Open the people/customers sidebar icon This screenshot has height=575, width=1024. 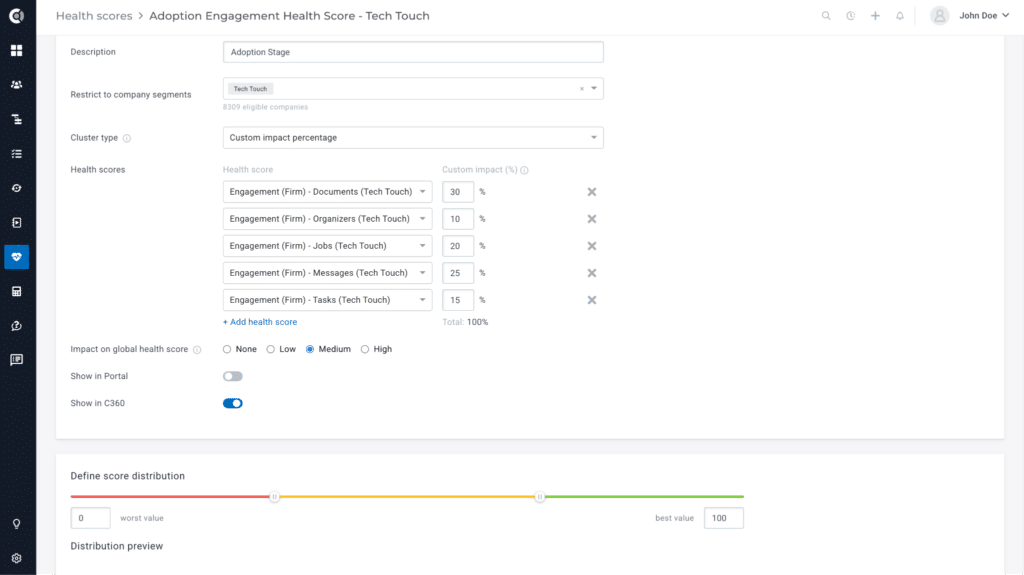[16, 85]
